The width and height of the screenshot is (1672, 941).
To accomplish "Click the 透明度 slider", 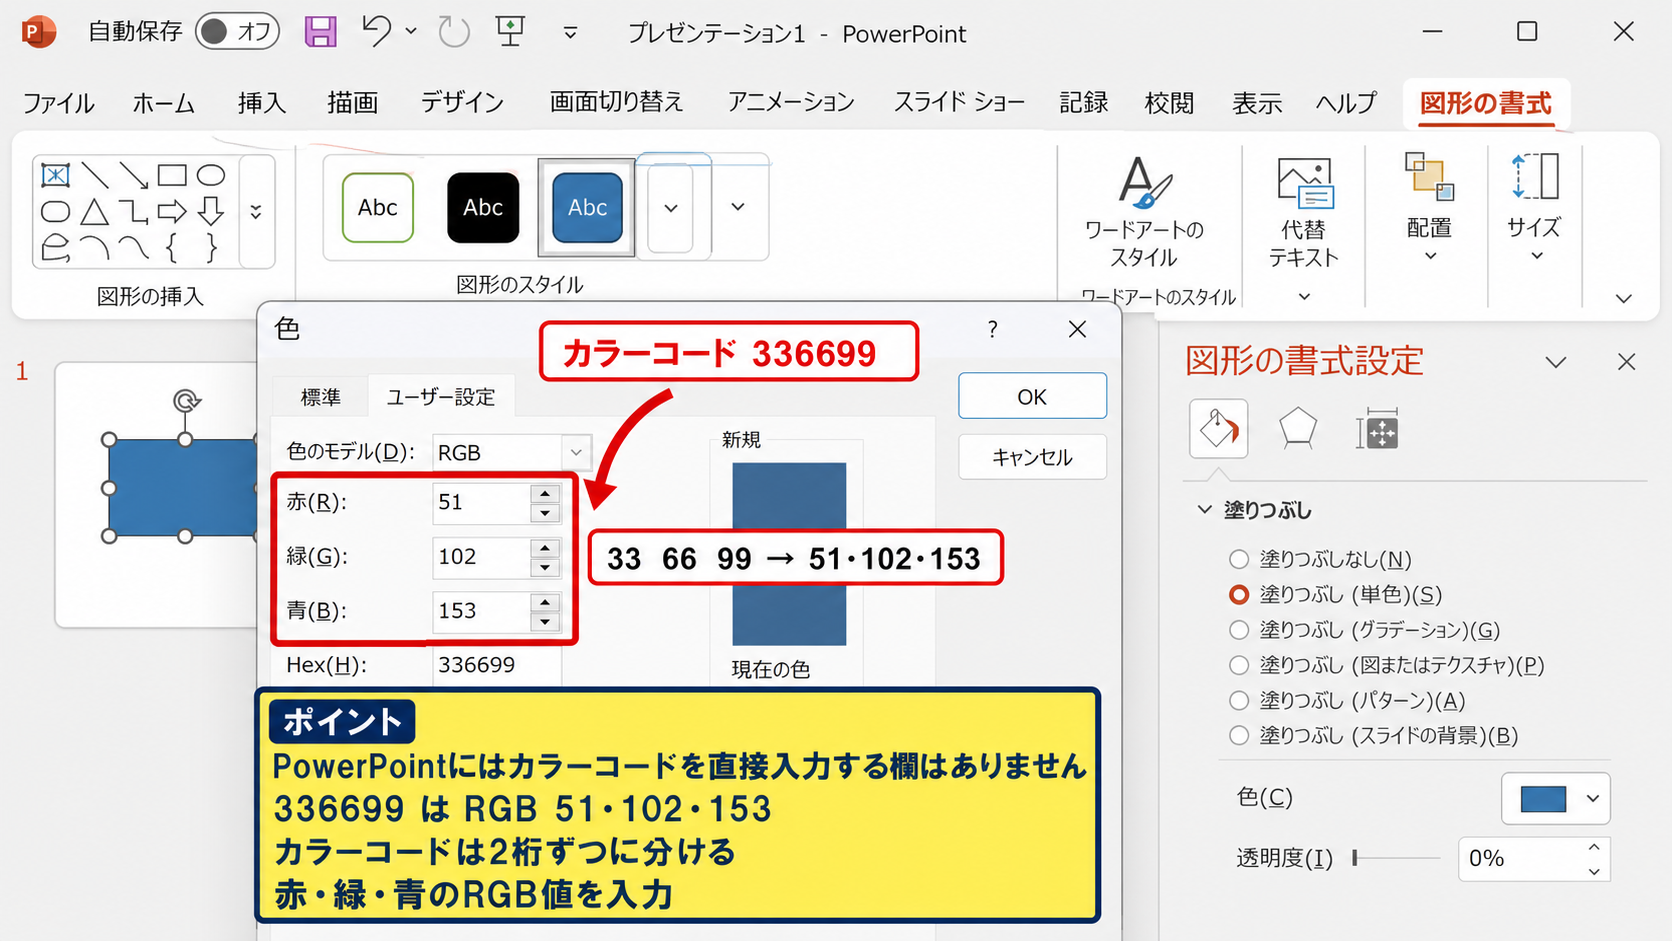I will [x=1396, y=858].
